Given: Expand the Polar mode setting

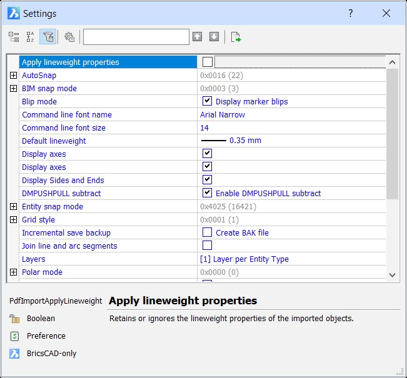Looking at the screenshot, I should tap(13, 272).
